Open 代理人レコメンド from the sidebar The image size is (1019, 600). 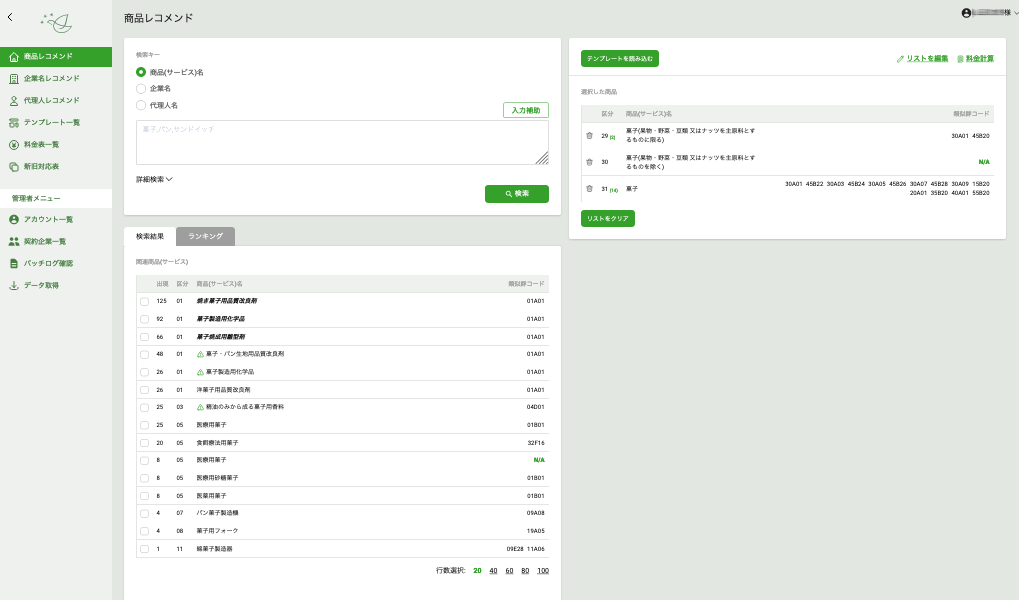pos(51,100)
